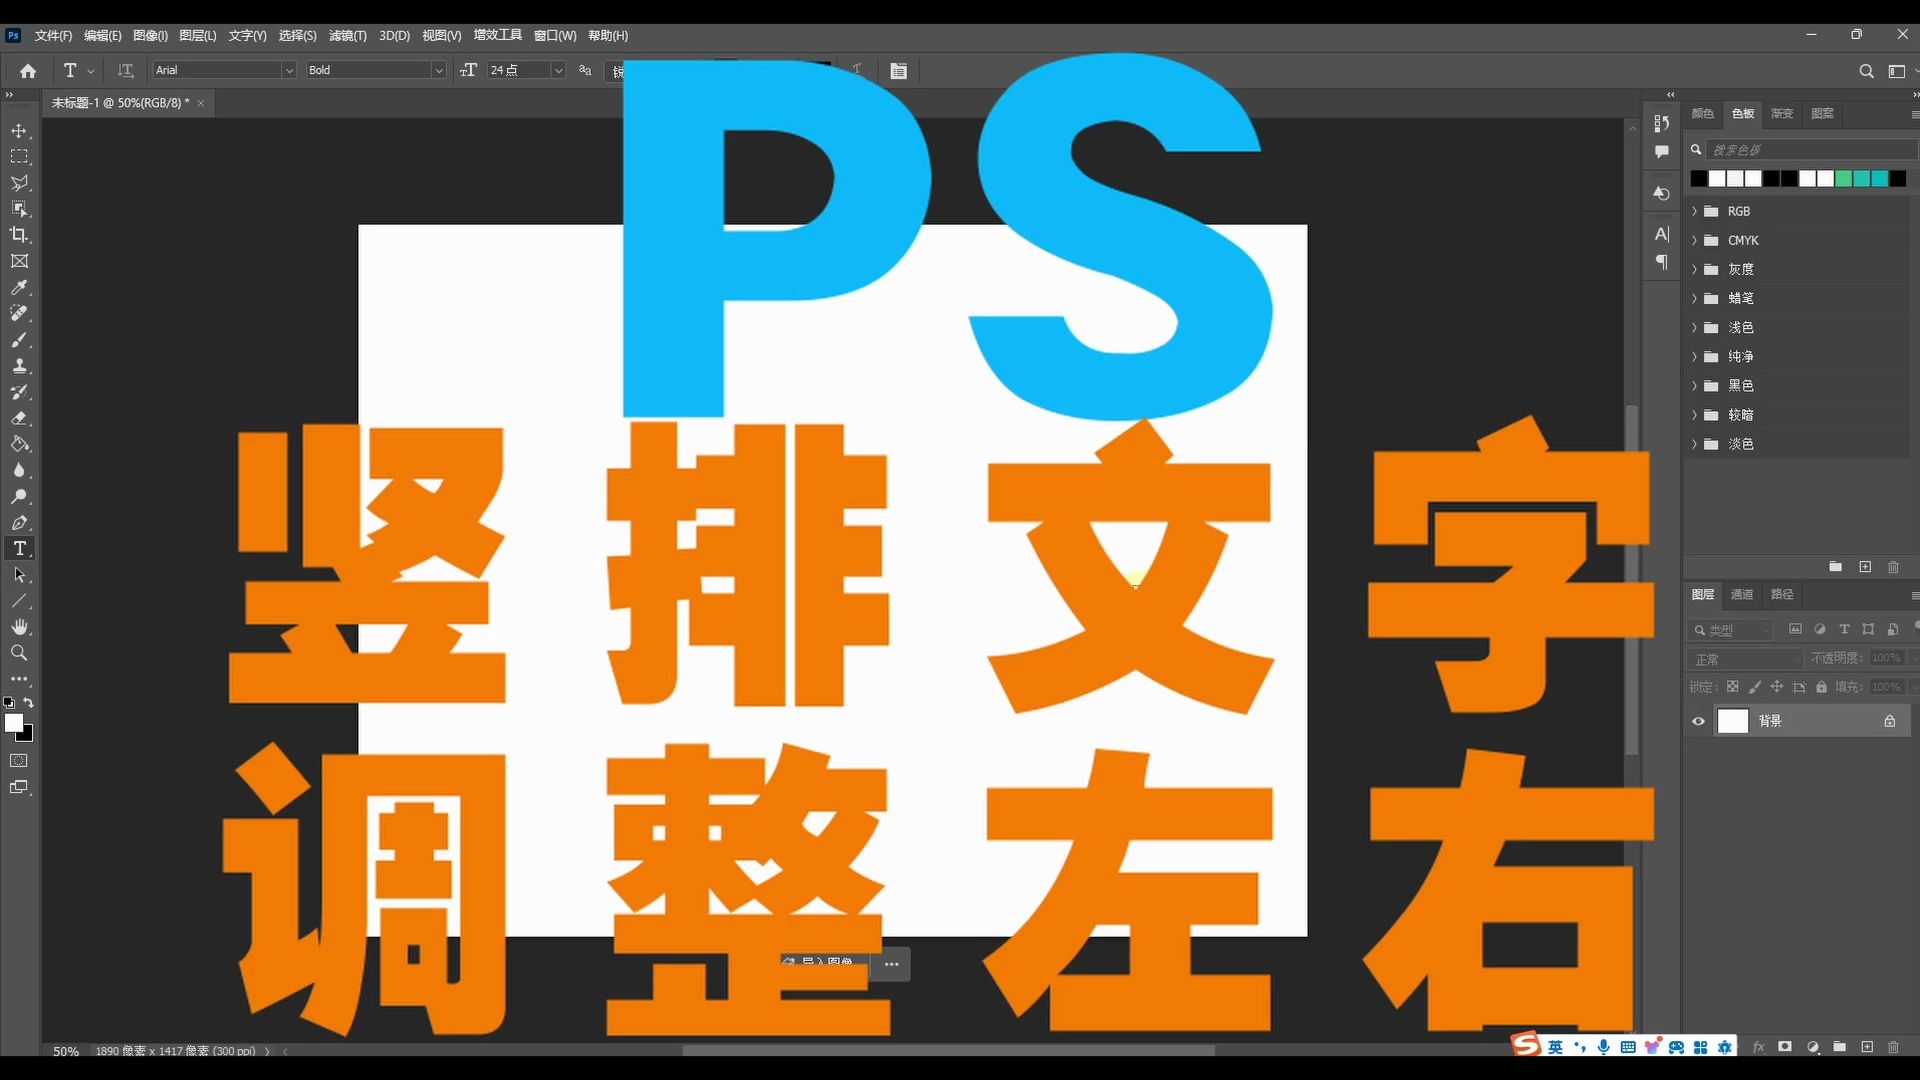This screenshot has width=1920, height=1080.
Task: Select the Paint Bucket tool
Action: [19, 444]
